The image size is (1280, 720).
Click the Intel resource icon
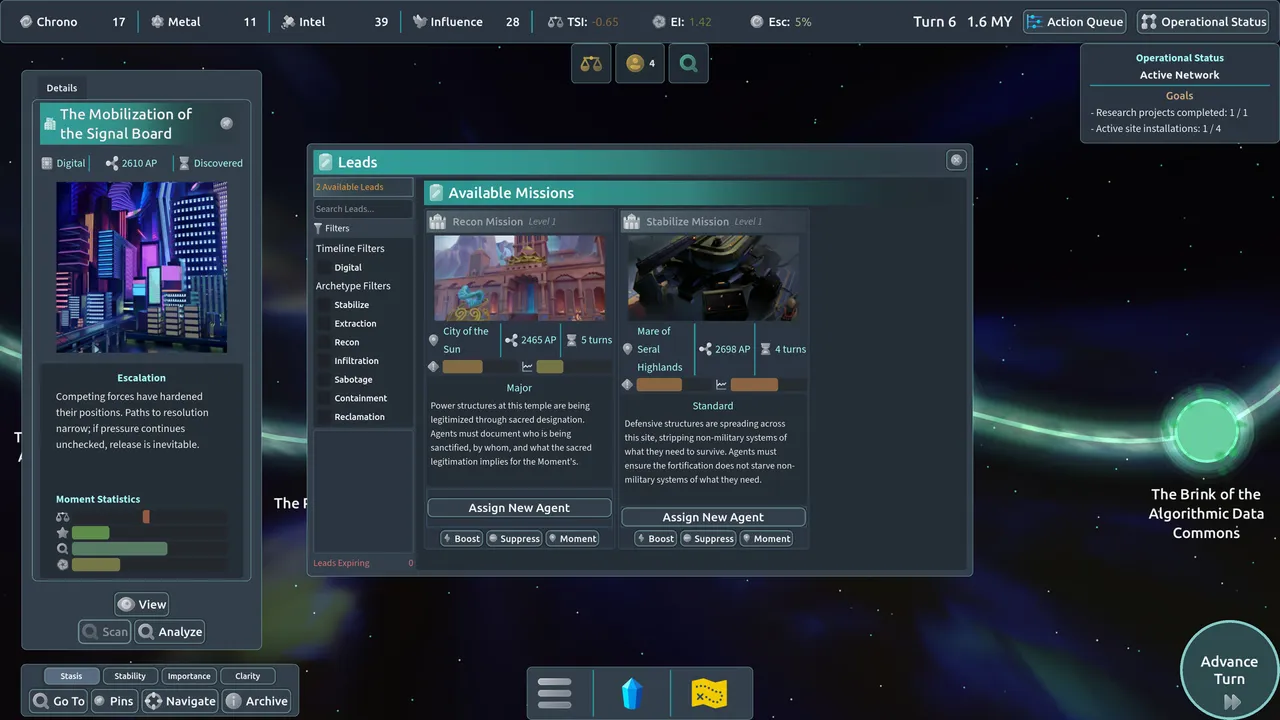(x=289, y=22)
